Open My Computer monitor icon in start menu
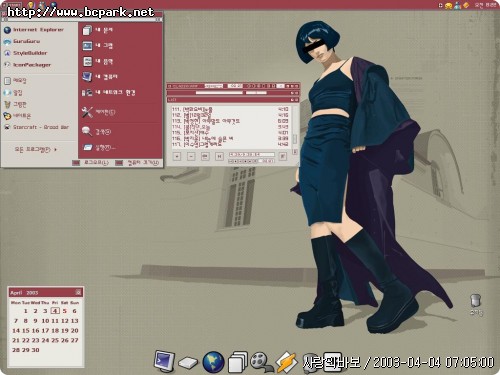 pyautogui.click(x=87, y=77)
